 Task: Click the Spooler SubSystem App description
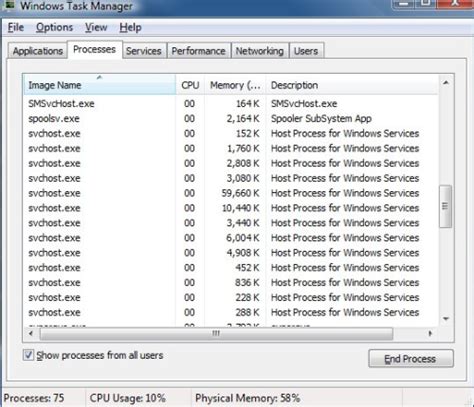(x=321, y=119)
